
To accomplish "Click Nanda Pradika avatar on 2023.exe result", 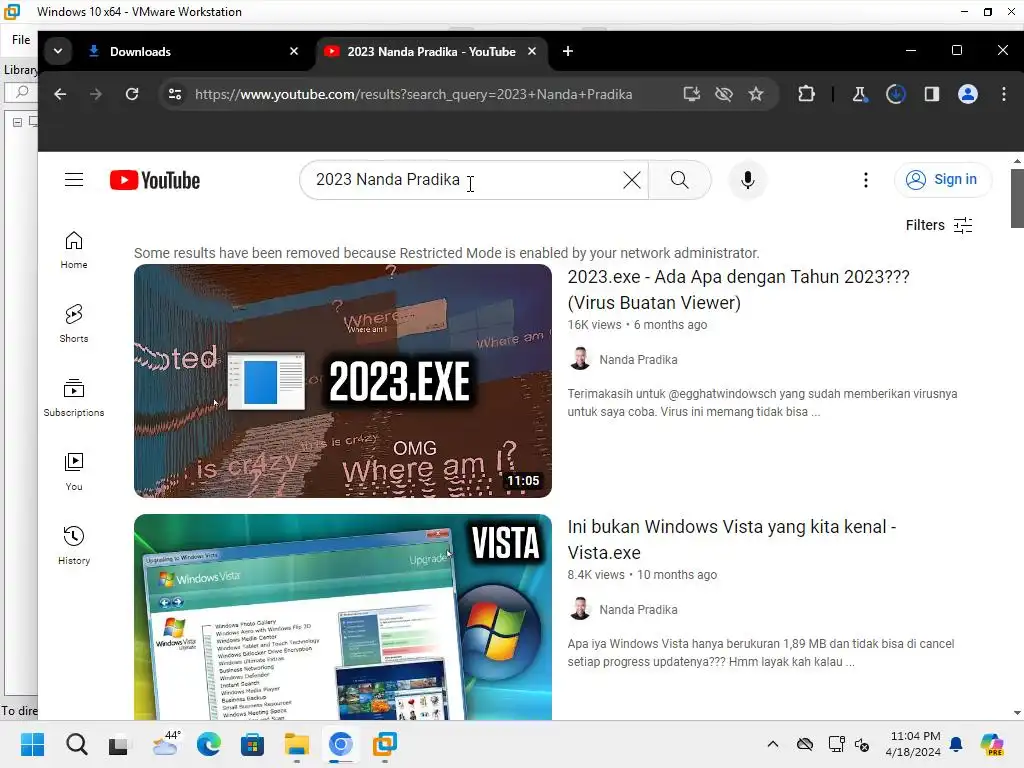I will (x=579, y=359).
